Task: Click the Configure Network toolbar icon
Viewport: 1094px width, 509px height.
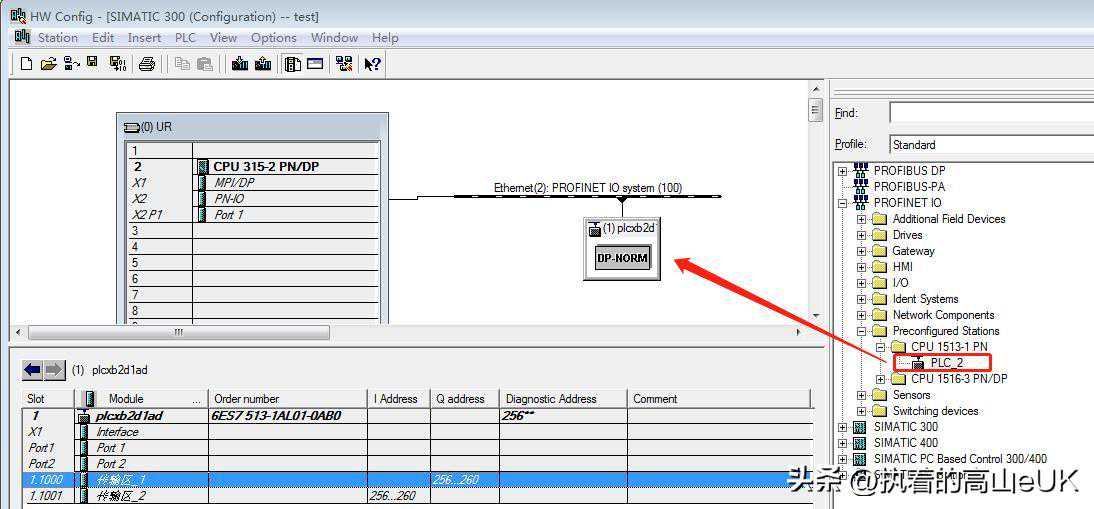Action: pyautogui.click(x=344, y=64)
